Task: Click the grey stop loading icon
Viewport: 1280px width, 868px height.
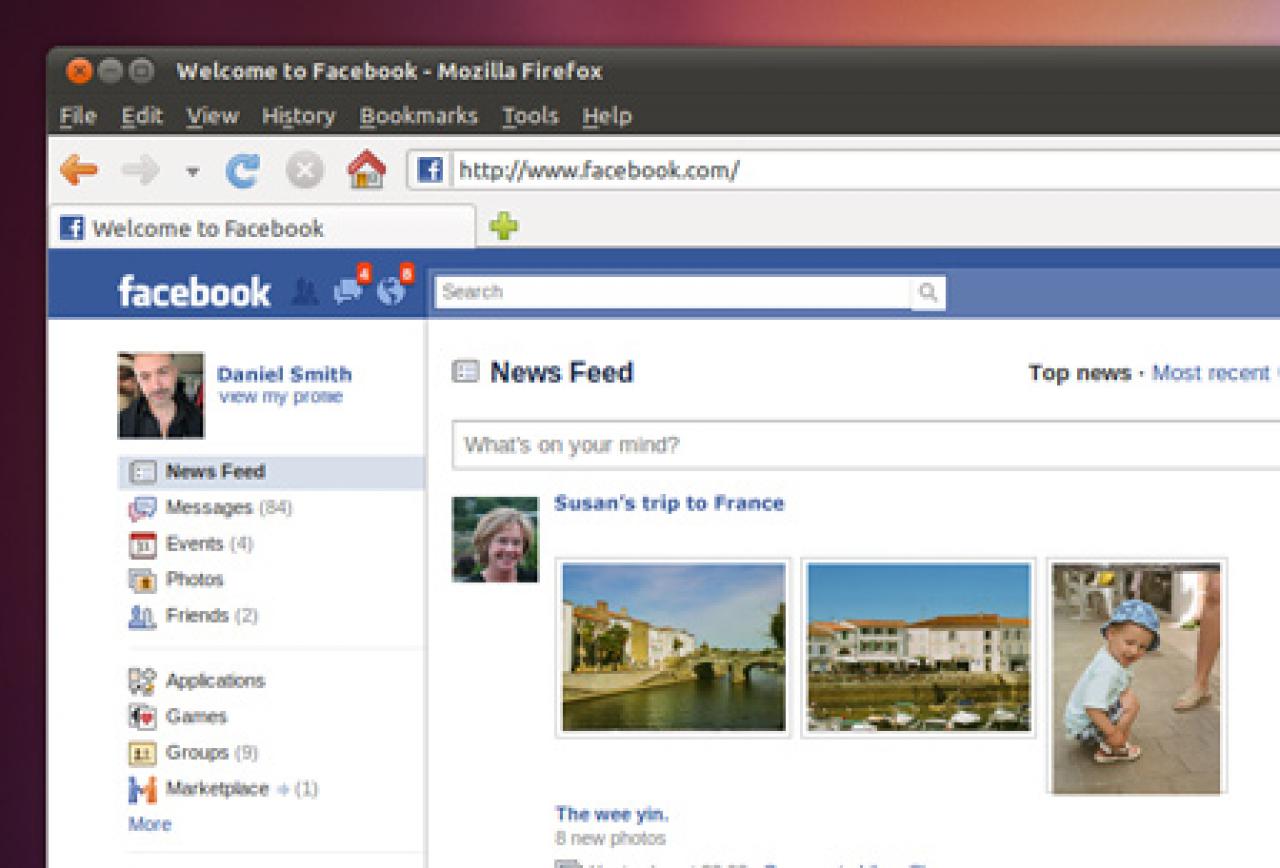Action: click(305, 170)
